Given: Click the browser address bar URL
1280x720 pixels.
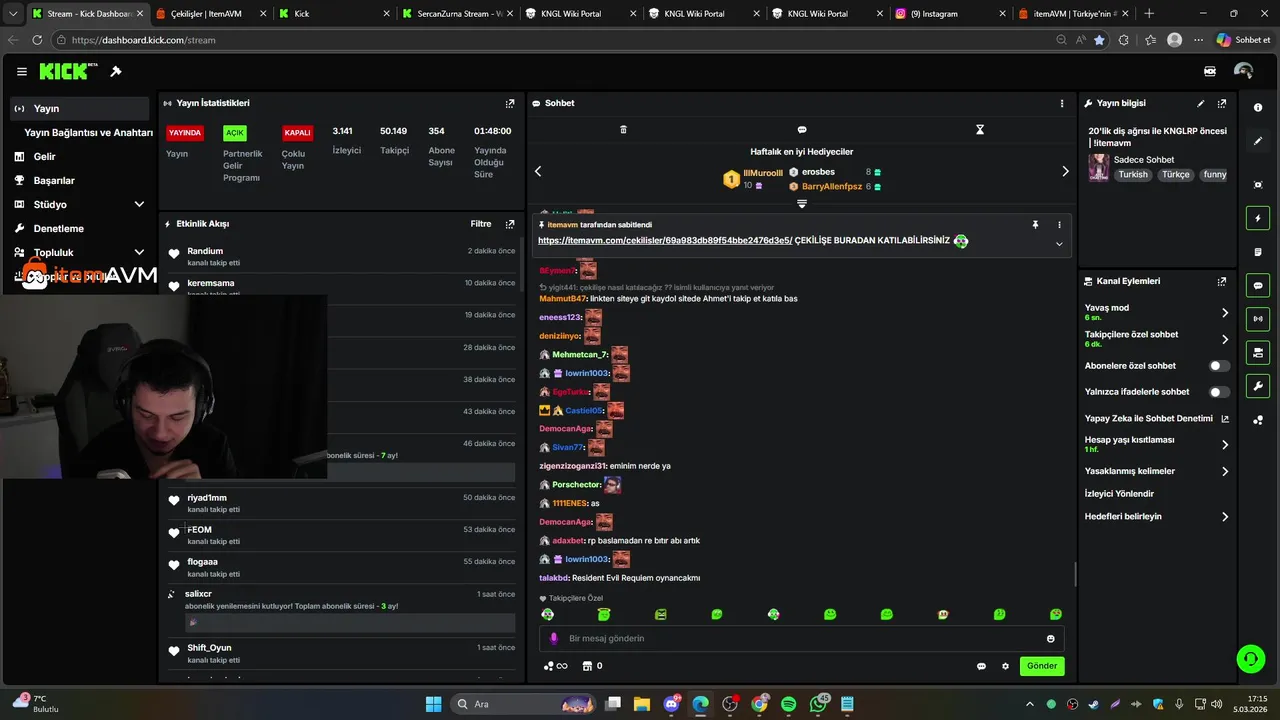Looking at the screenshot, I should (144, 40).
